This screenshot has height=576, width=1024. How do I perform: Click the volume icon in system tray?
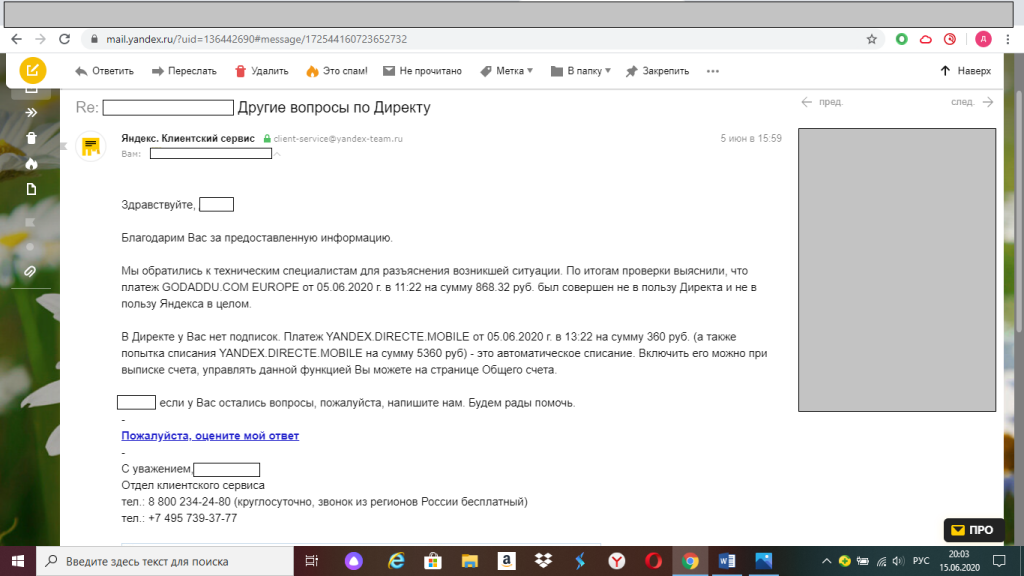[899, 561]
